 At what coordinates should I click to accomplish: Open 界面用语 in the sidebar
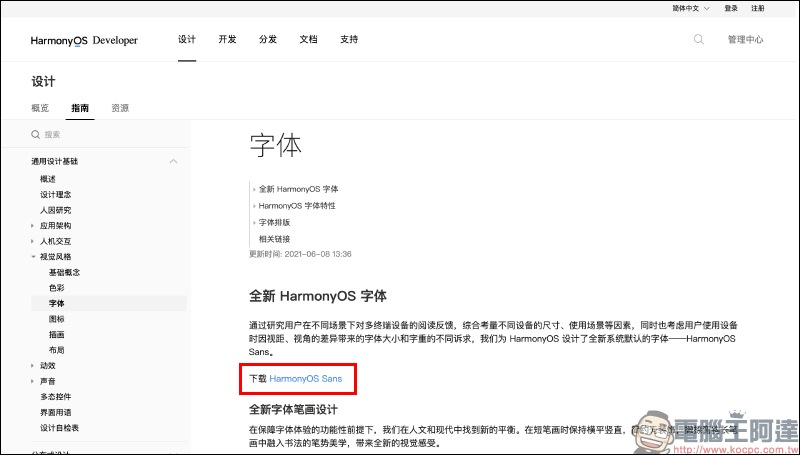click(56, 412)
